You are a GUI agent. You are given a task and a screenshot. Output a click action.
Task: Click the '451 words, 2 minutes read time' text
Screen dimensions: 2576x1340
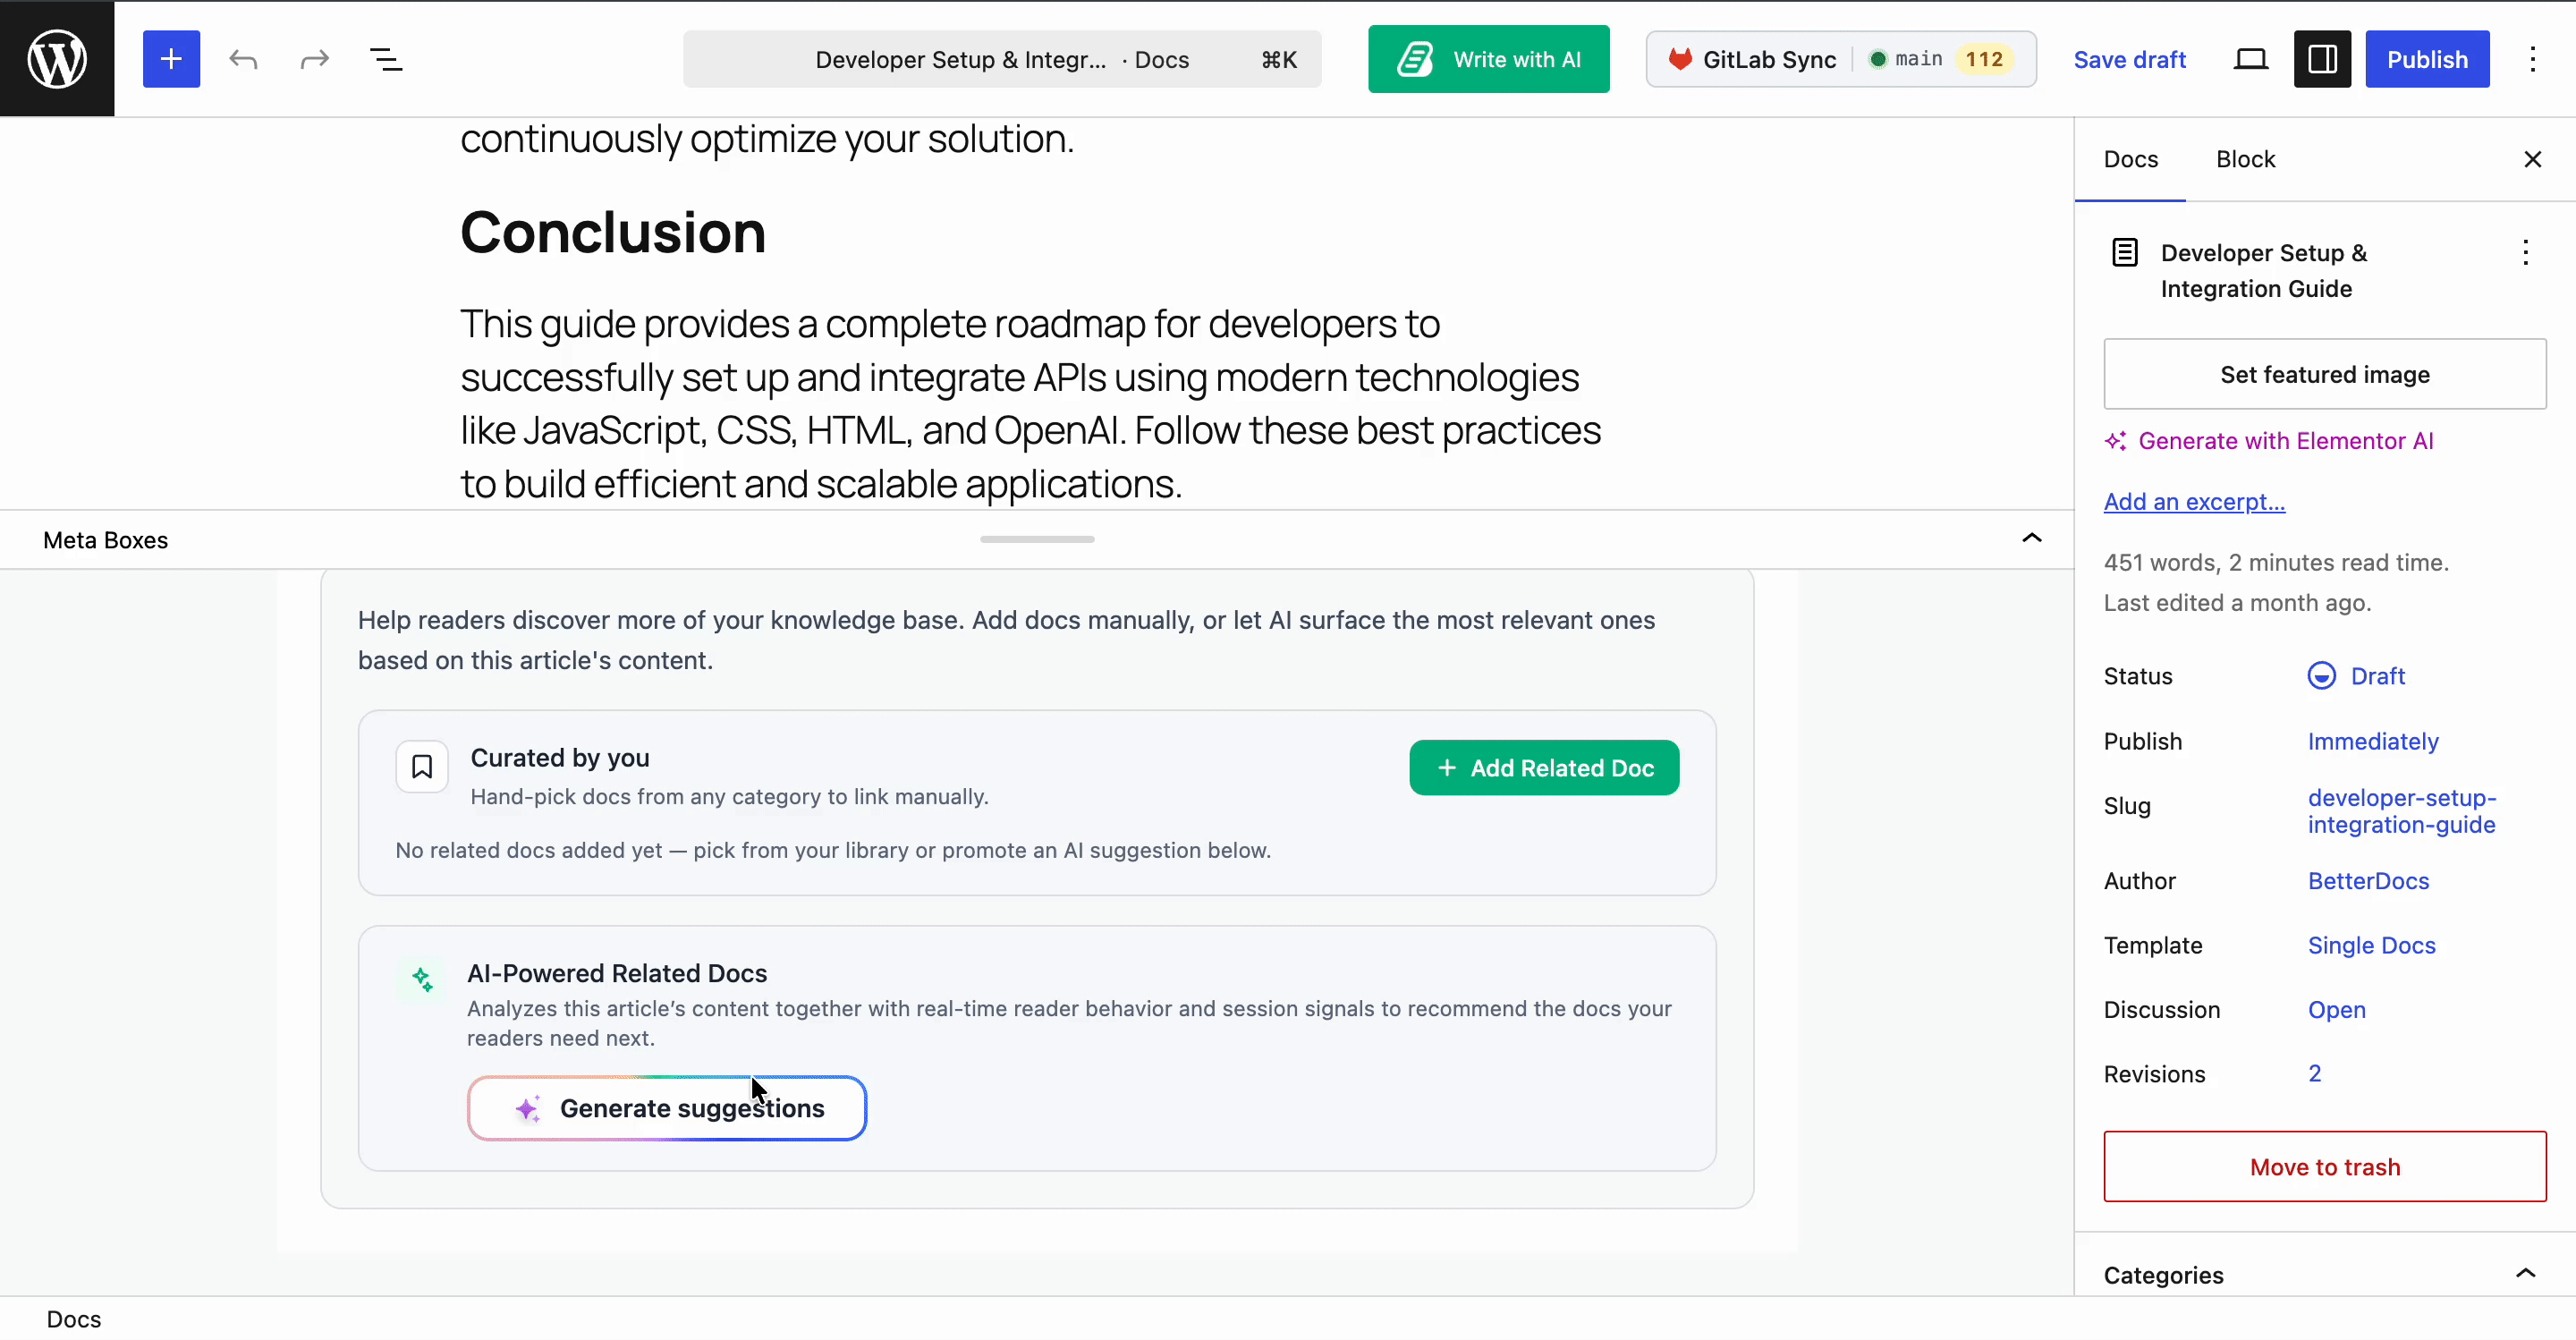(x=2276, y=562)
